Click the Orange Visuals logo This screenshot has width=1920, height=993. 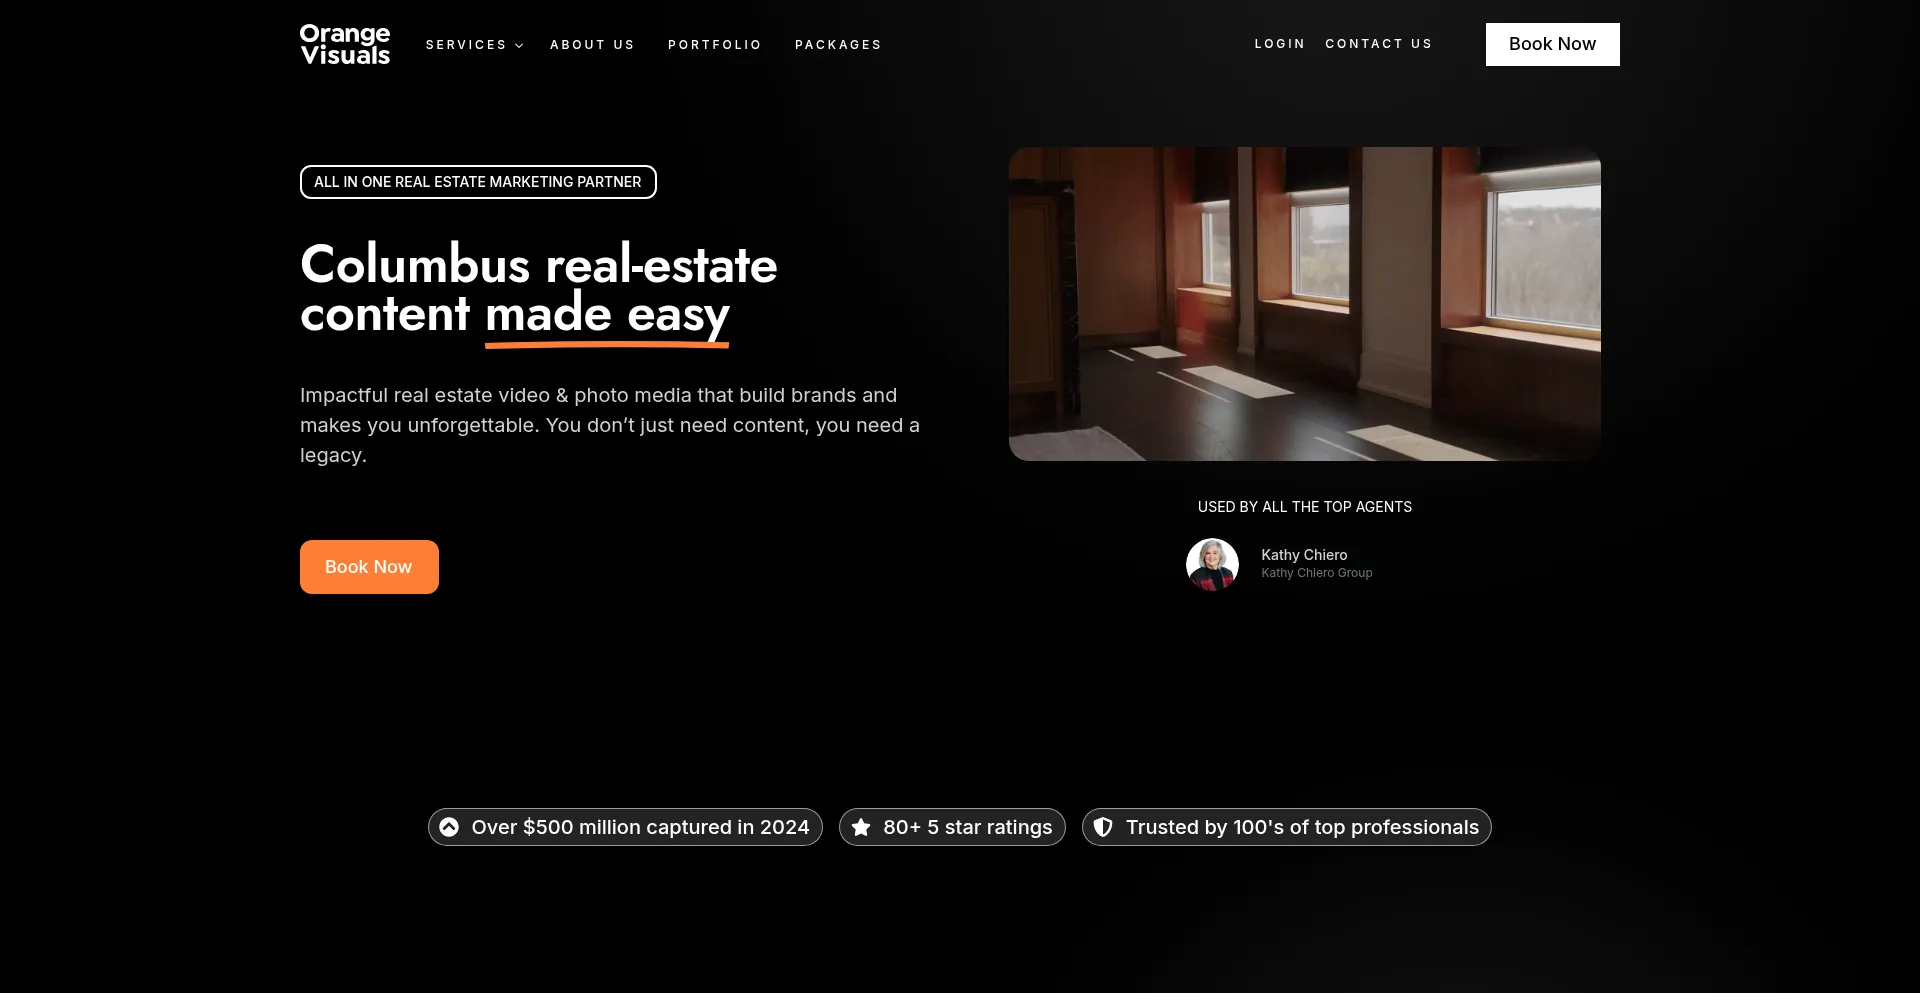(345, 45)
